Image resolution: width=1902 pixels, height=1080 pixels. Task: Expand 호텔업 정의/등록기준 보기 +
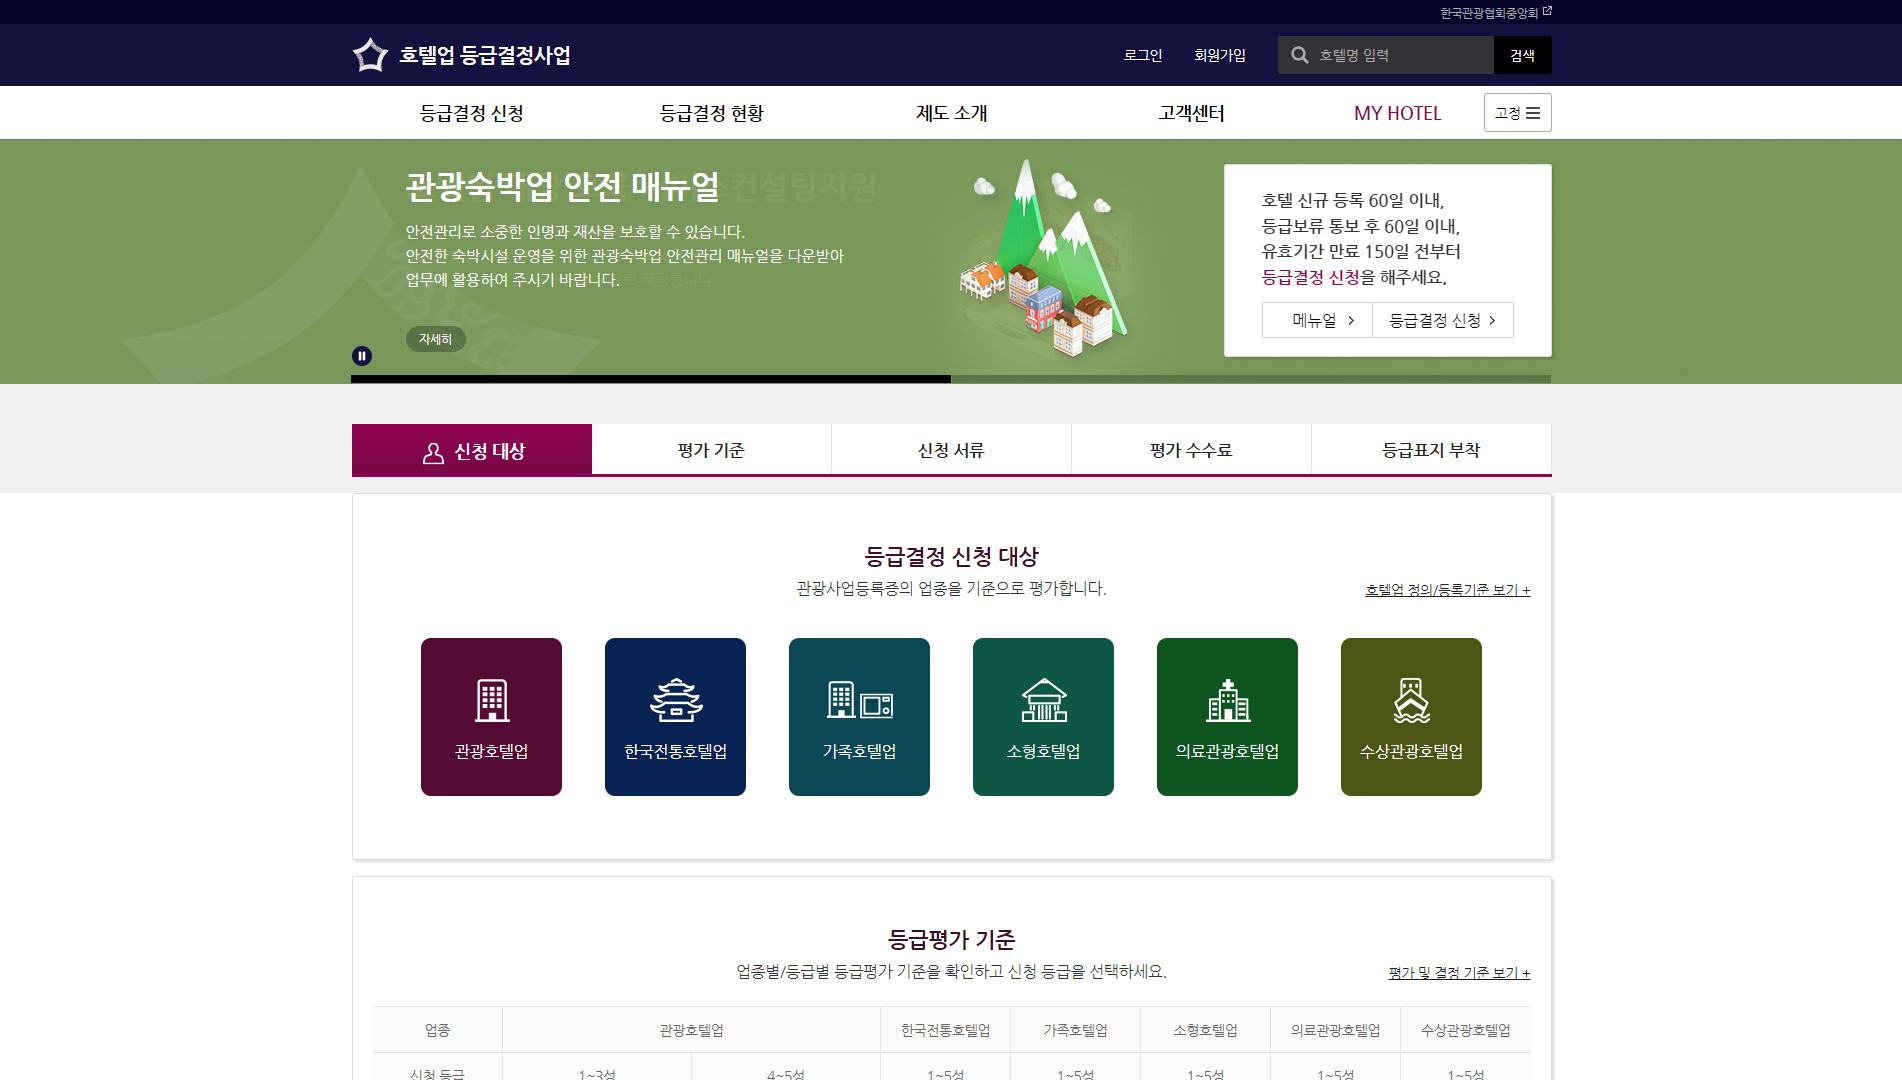pos(1447,590)
